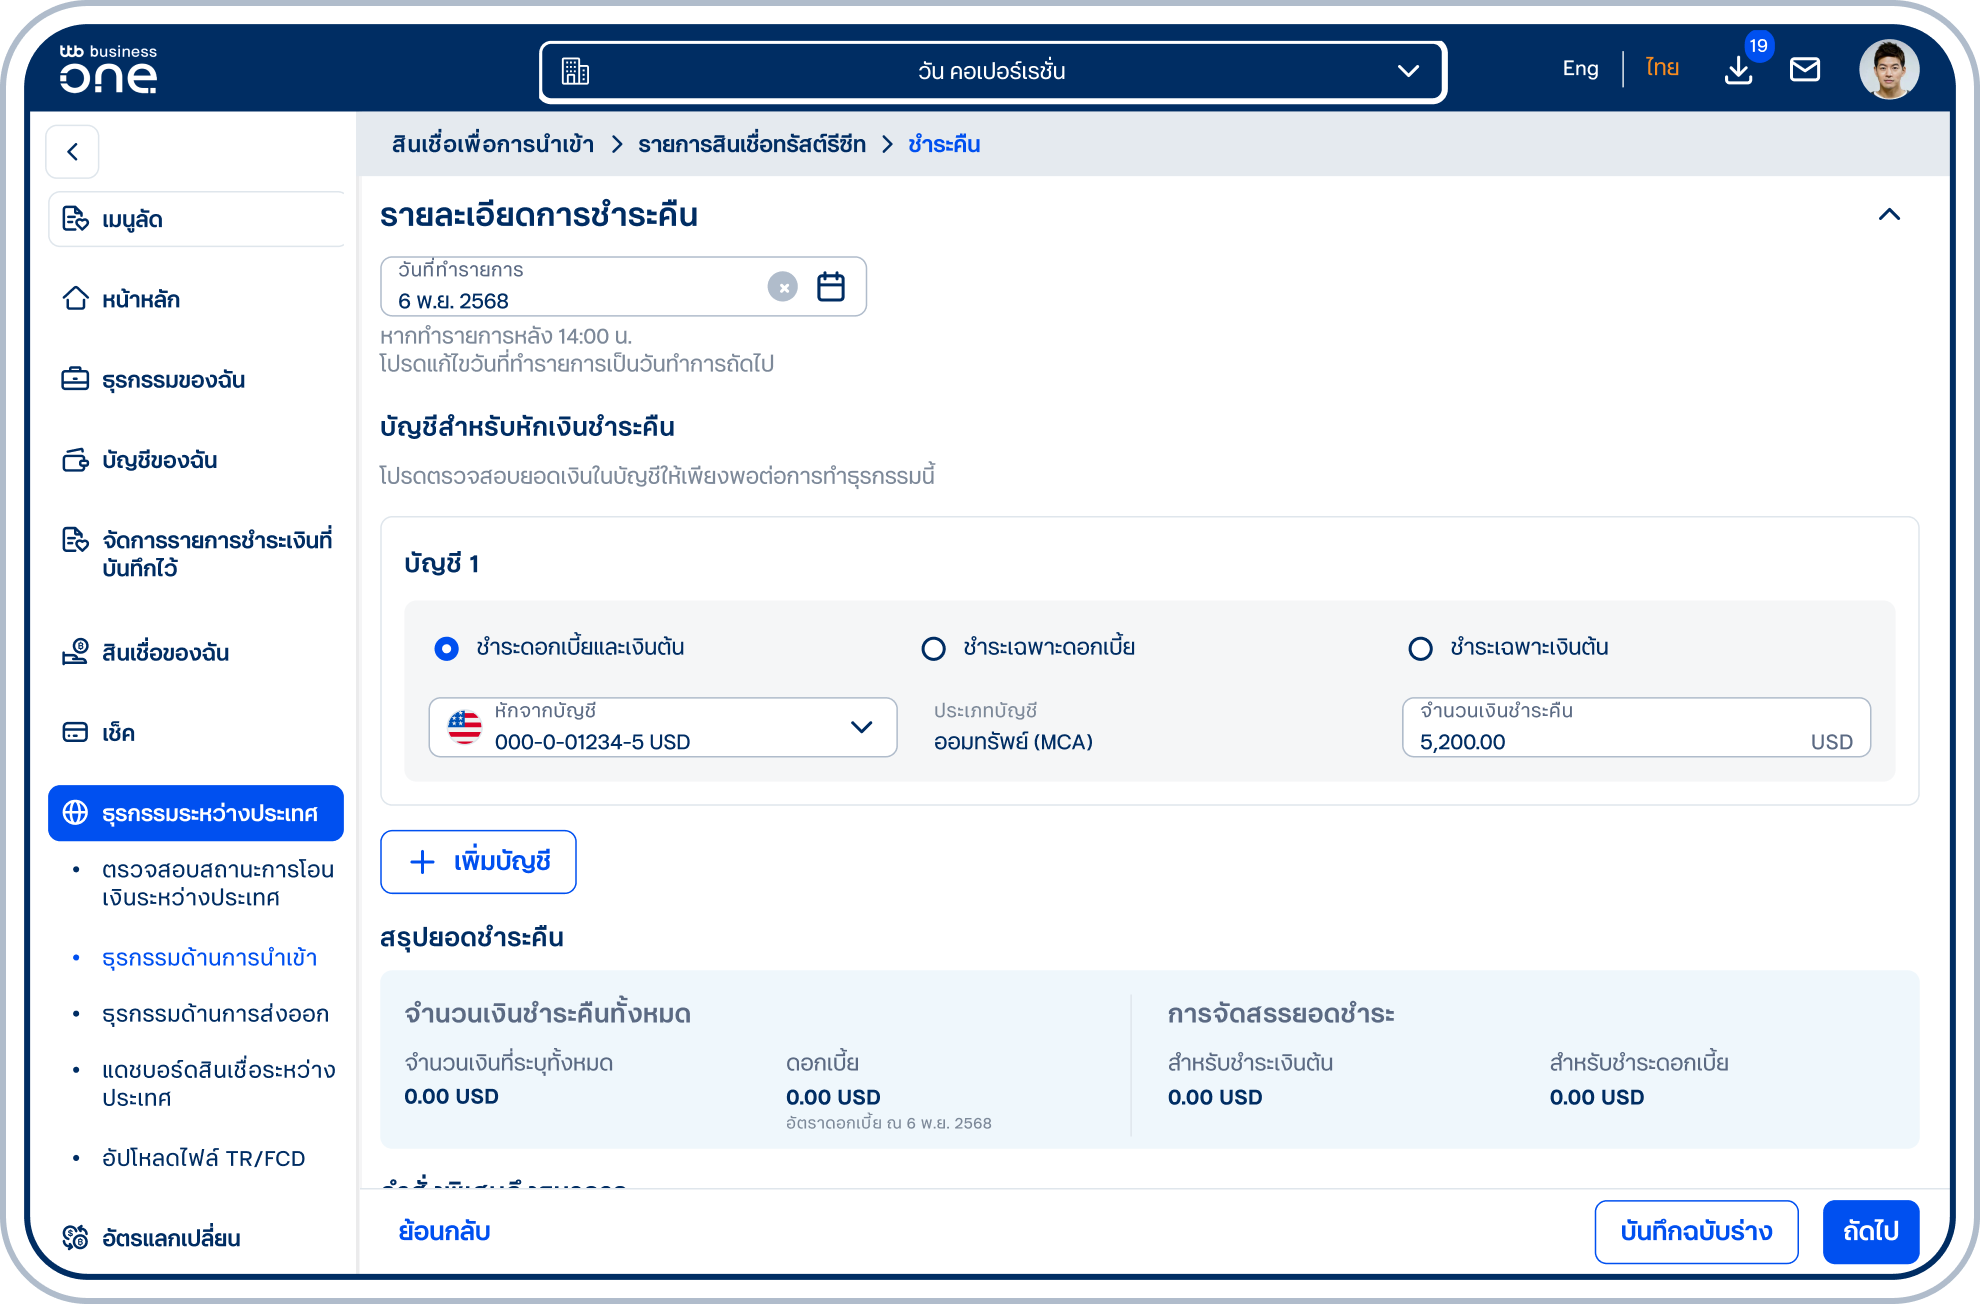Click loan hand icon beside สินเชื่อของฉัน
Screen dimensions: 1980x1304
75,652
